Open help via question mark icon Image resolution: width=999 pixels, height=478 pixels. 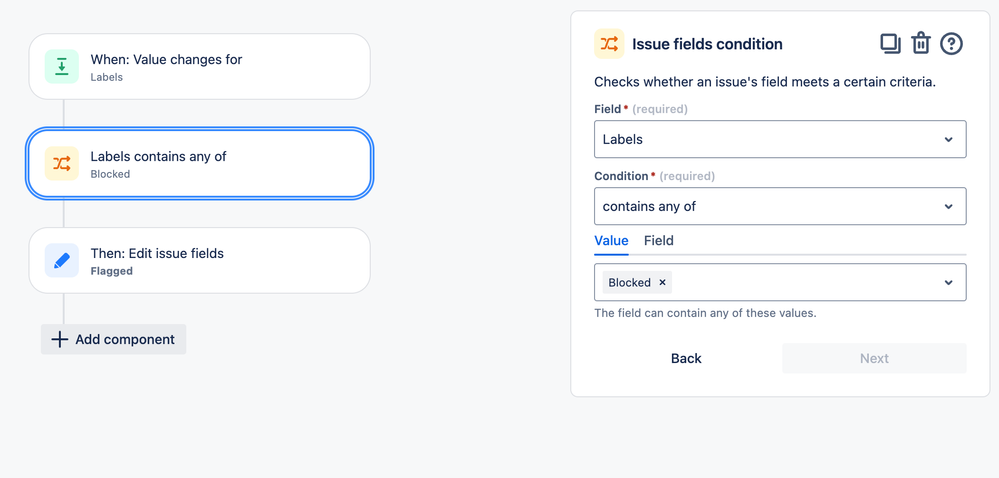point(951,43)
